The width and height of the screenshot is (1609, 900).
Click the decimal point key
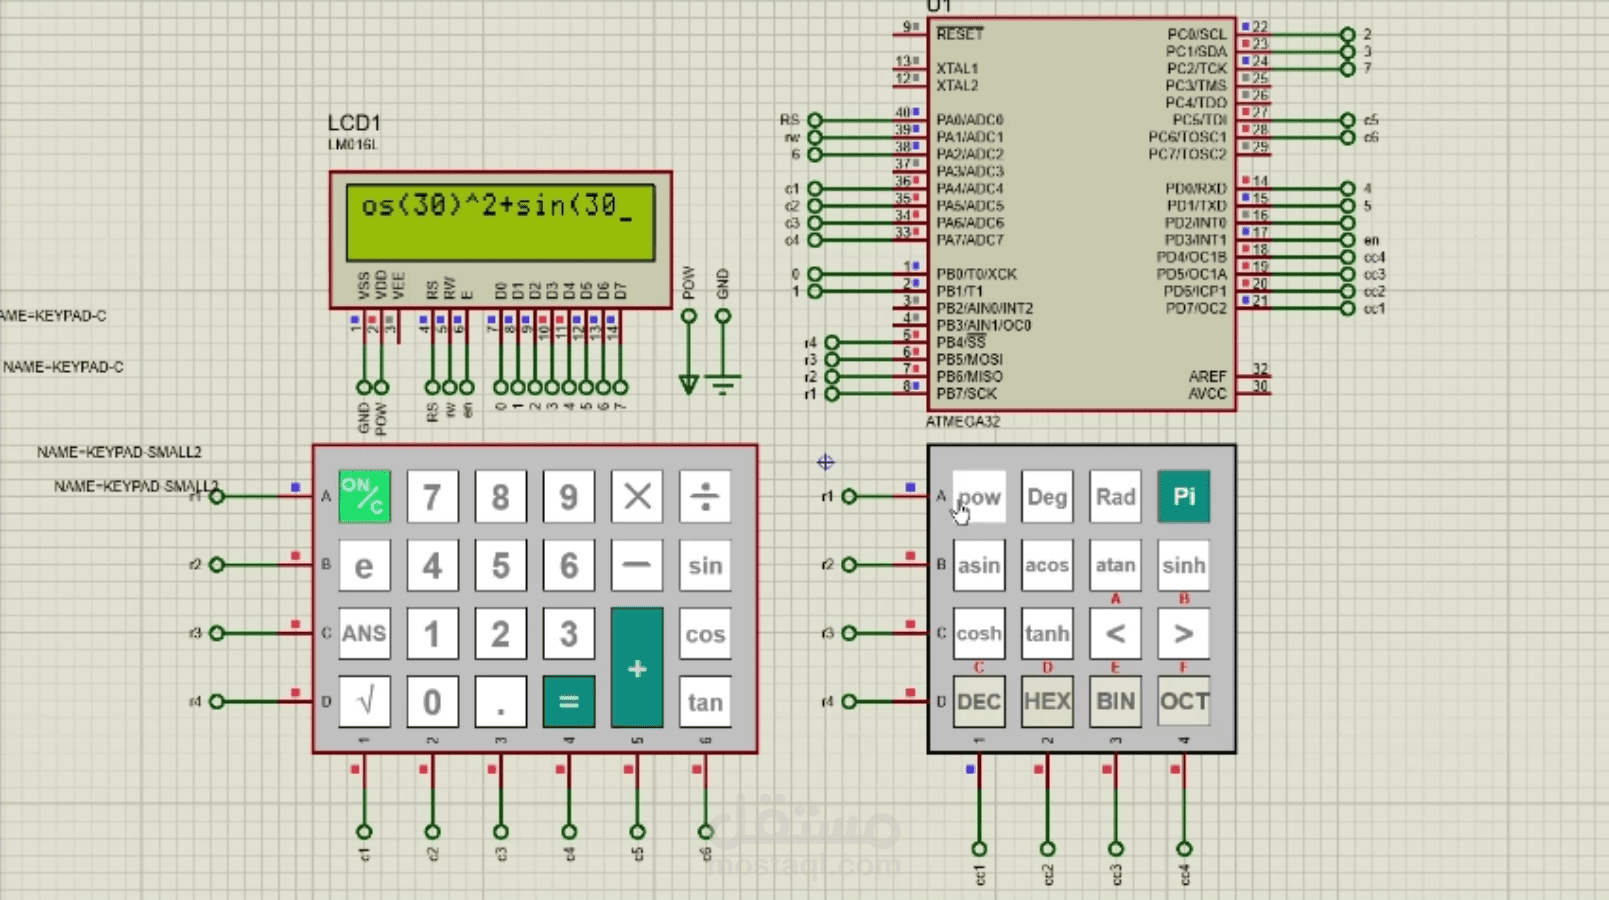[500, 702]
